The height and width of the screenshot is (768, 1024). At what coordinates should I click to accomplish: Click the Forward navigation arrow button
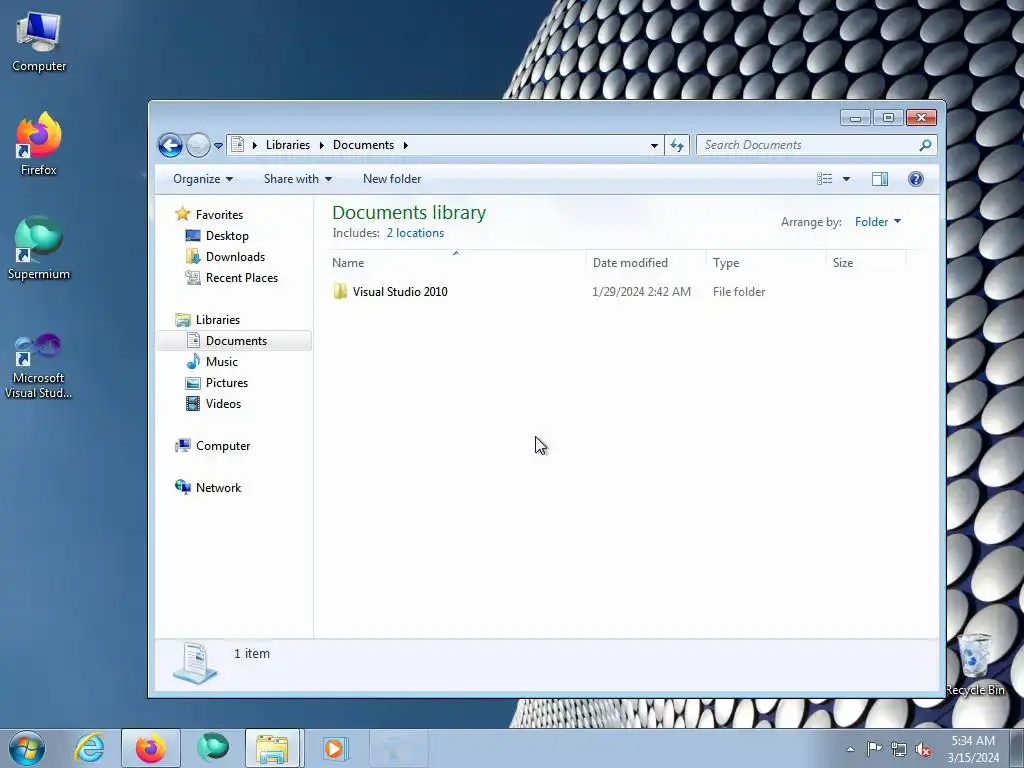pyautogui.click(x=198, y=145)
